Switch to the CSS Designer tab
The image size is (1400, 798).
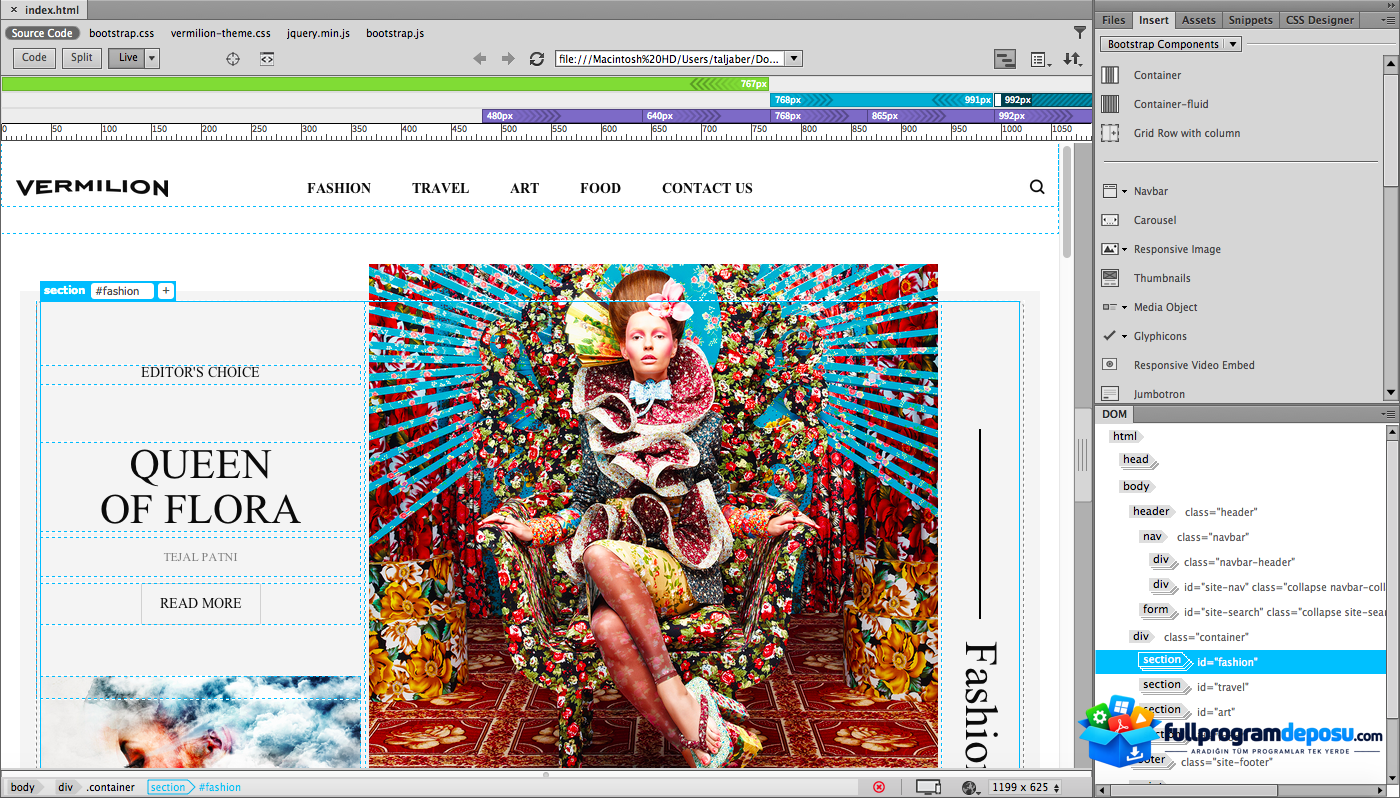1319,20
